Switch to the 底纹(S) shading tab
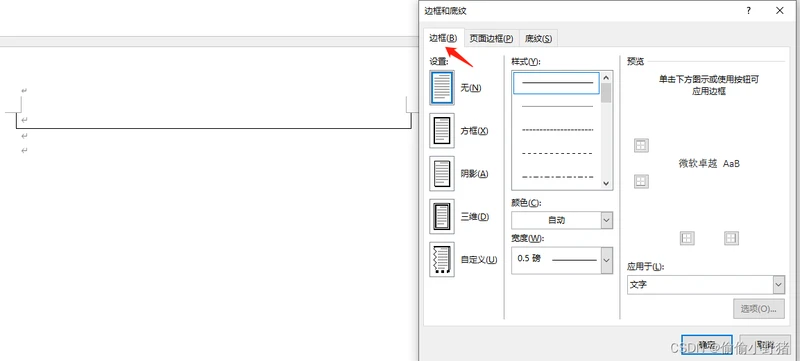 538,38
